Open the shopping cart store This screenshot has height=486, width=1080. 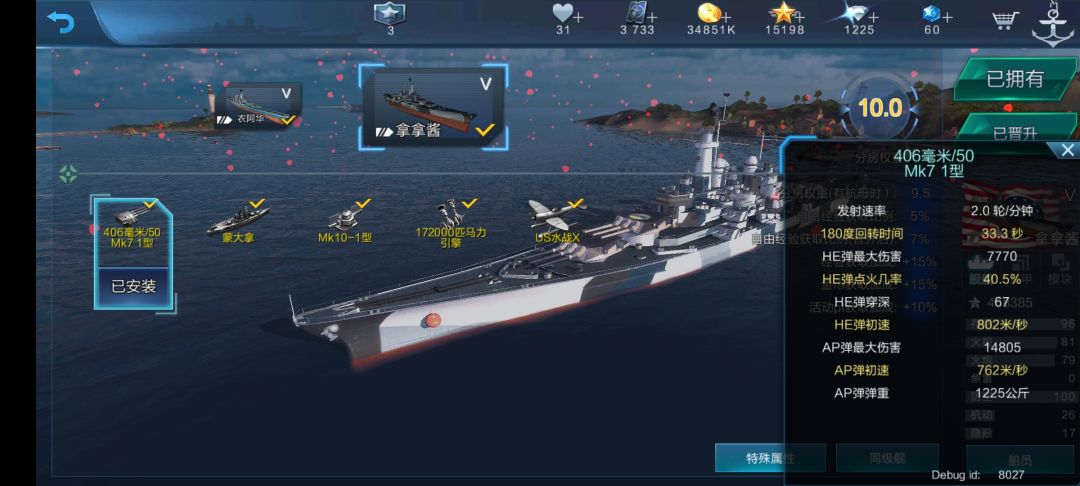[1006, 20]
